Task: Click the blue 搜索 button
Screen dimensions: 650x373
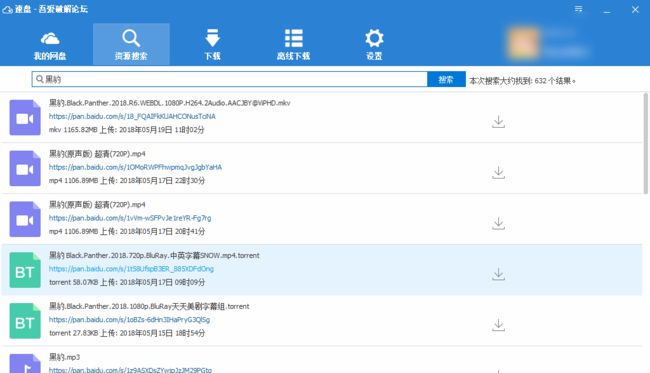Action: coord(446,79)
